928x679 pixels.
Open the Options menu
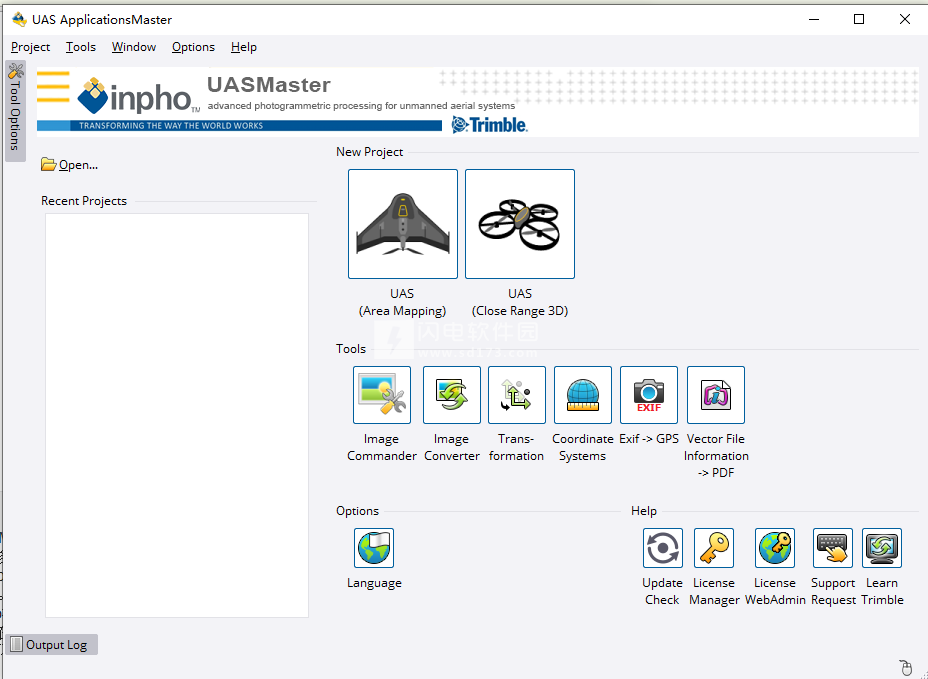(193, 47)
